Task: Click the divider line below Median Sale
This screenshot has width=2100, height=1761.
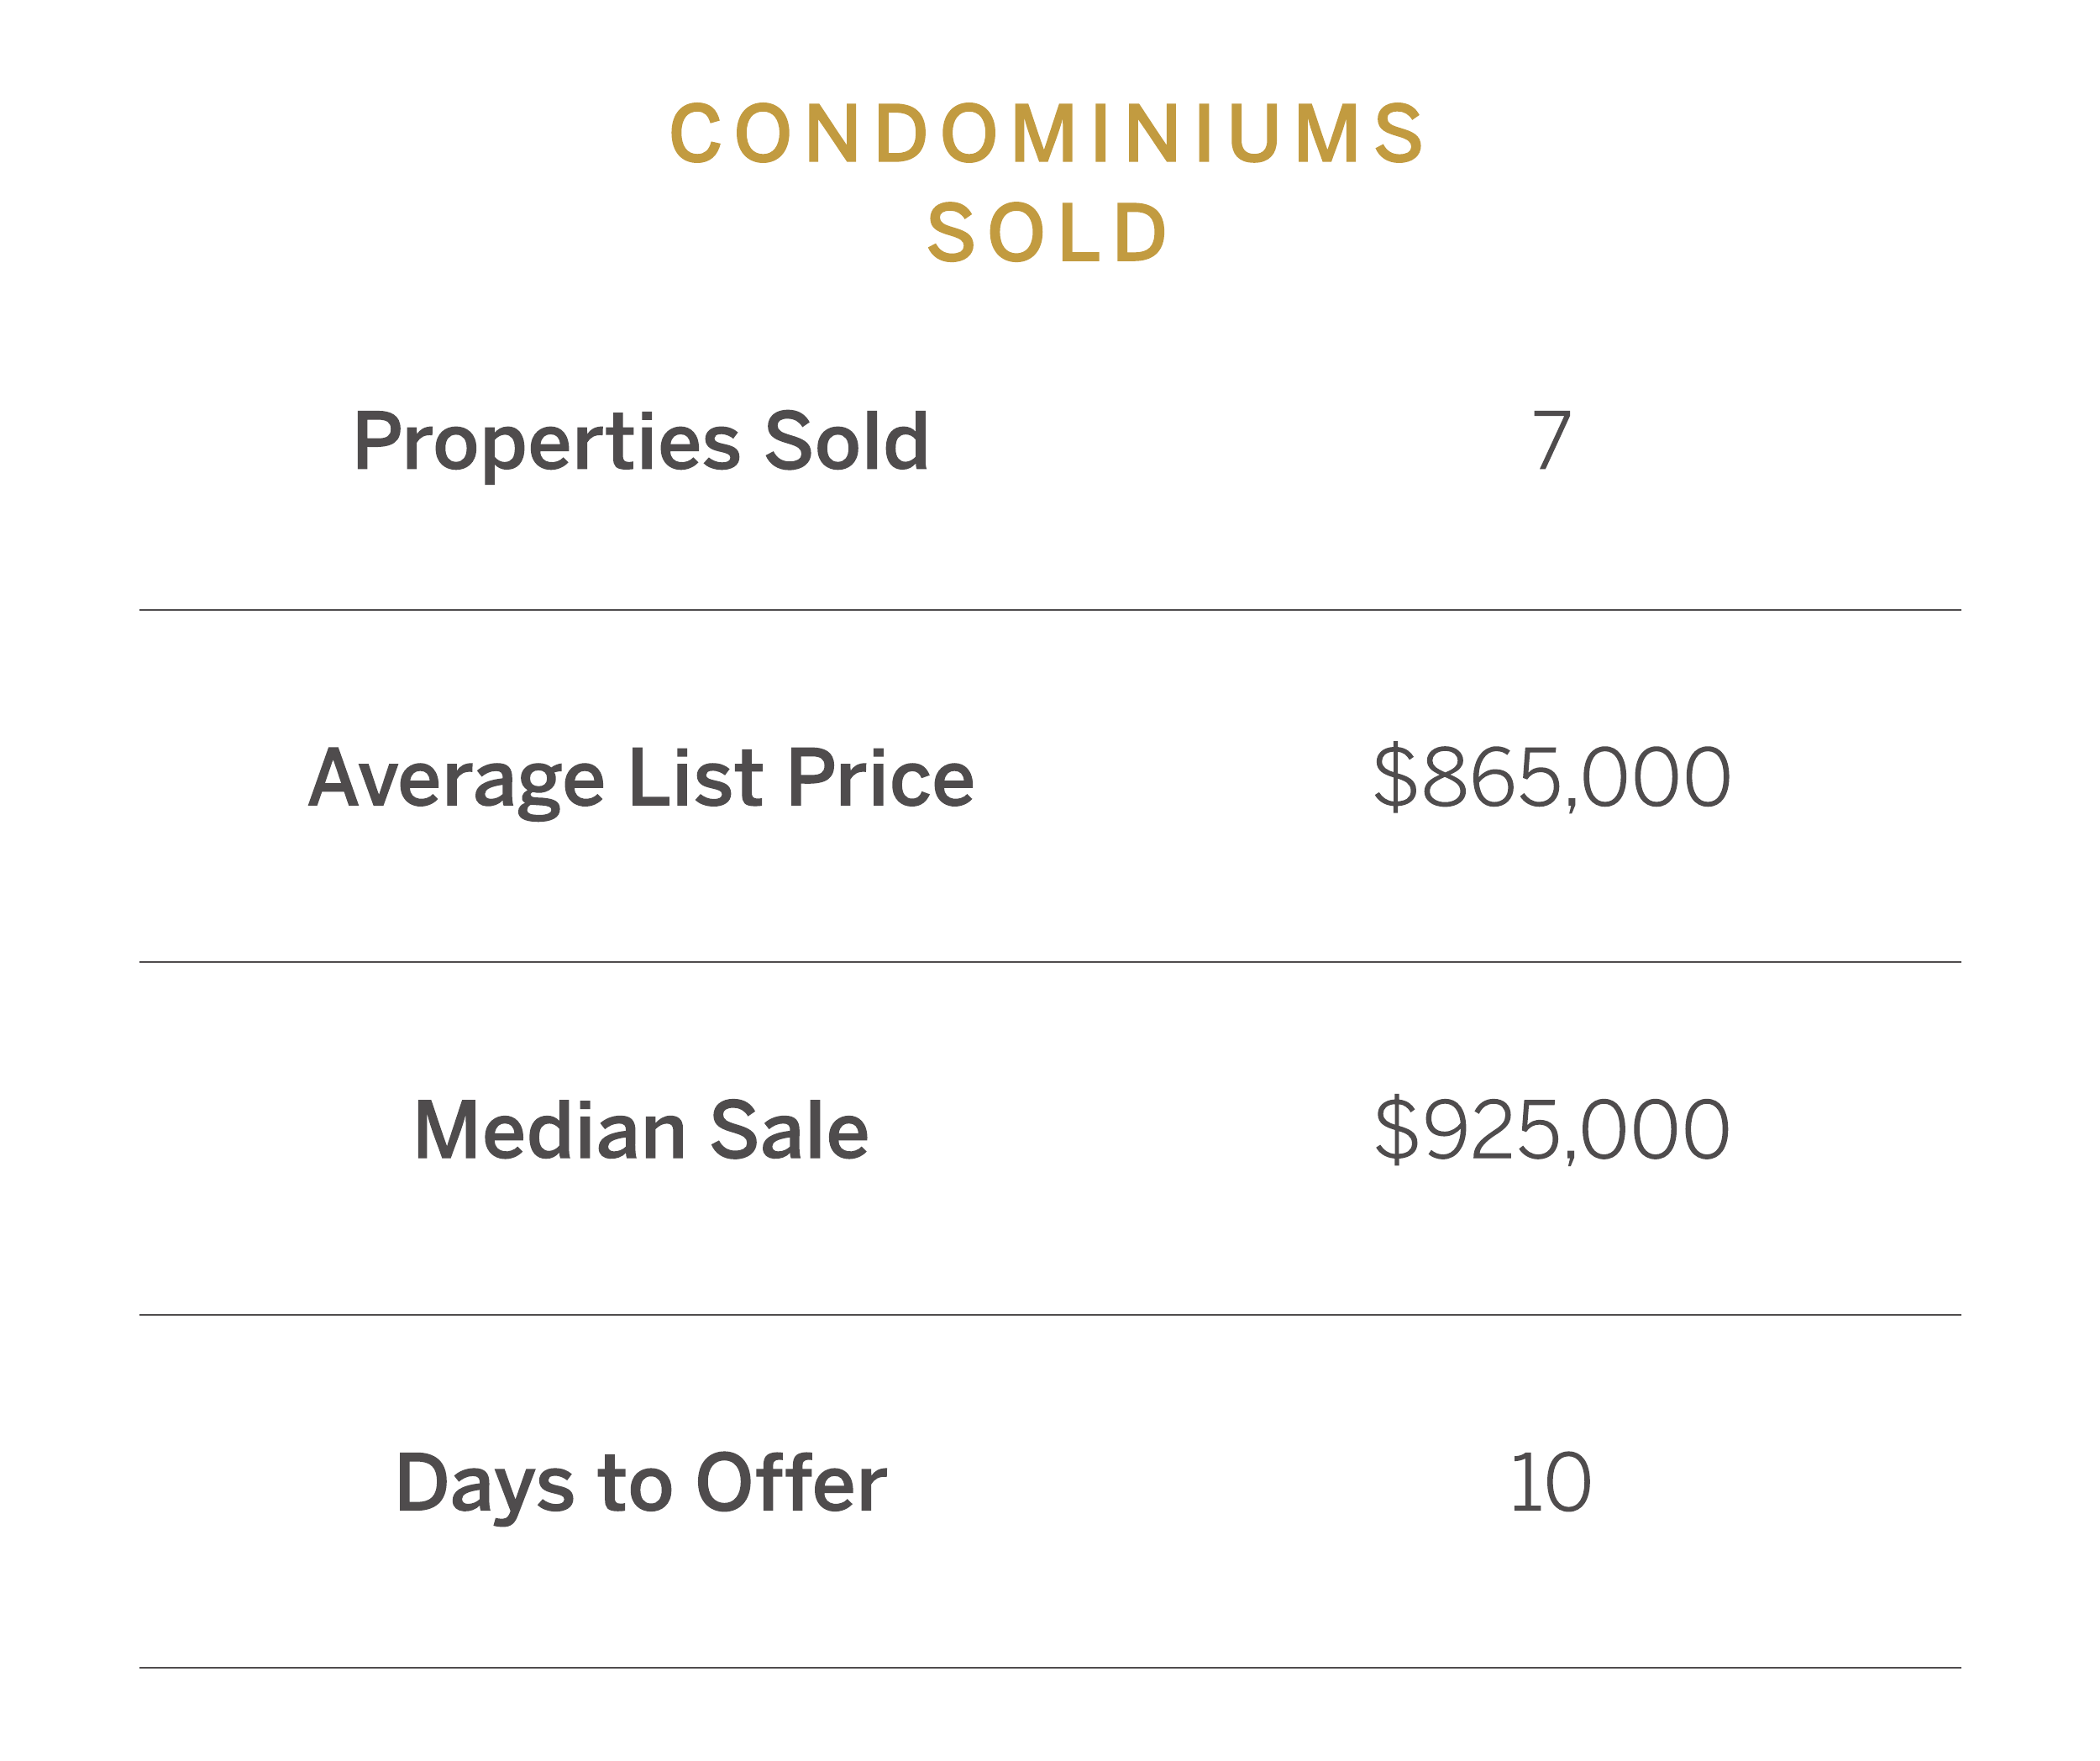Action: point(1050,1315)
